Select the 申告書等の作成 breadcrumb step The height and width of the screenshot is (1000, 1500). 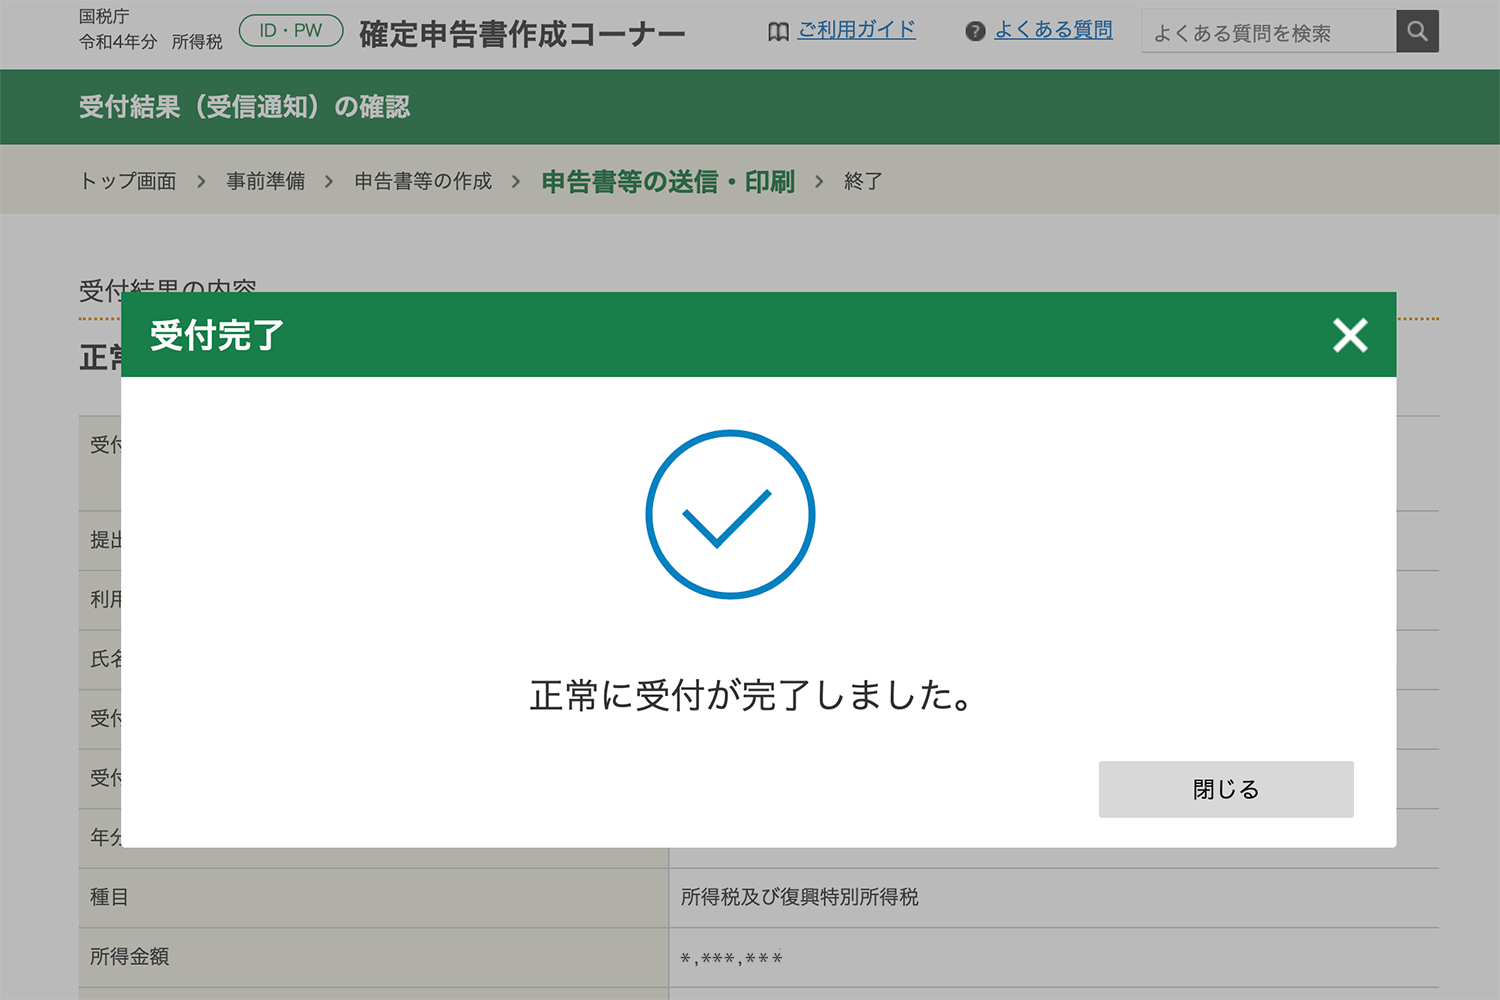(423, 181)
